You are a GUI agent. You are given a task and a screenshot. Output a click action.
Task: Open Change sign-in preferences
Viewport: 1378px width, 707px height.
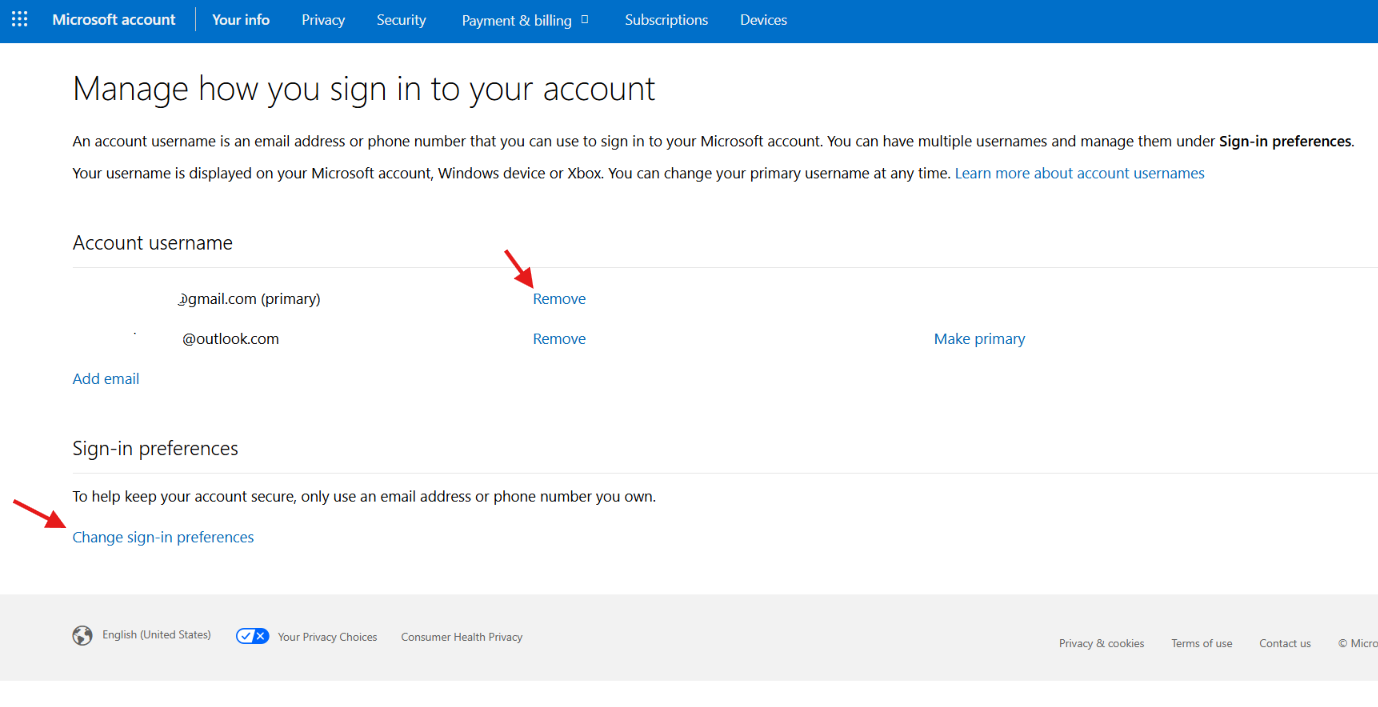tap(163, 537)
